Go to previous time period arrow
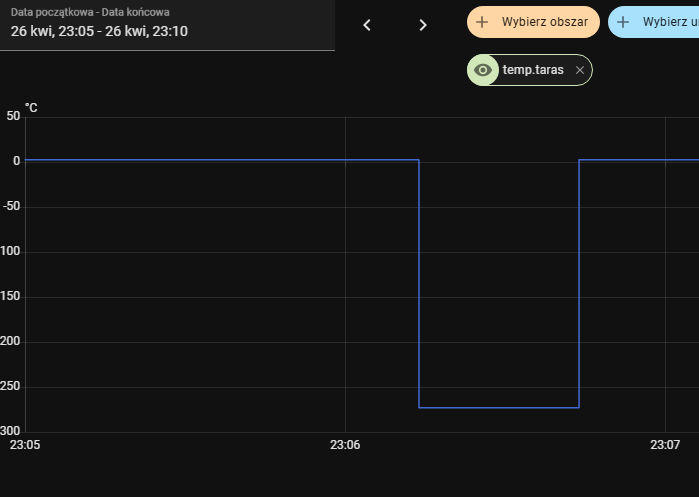Viewport: 699px width, 497px height. (367, 25)
